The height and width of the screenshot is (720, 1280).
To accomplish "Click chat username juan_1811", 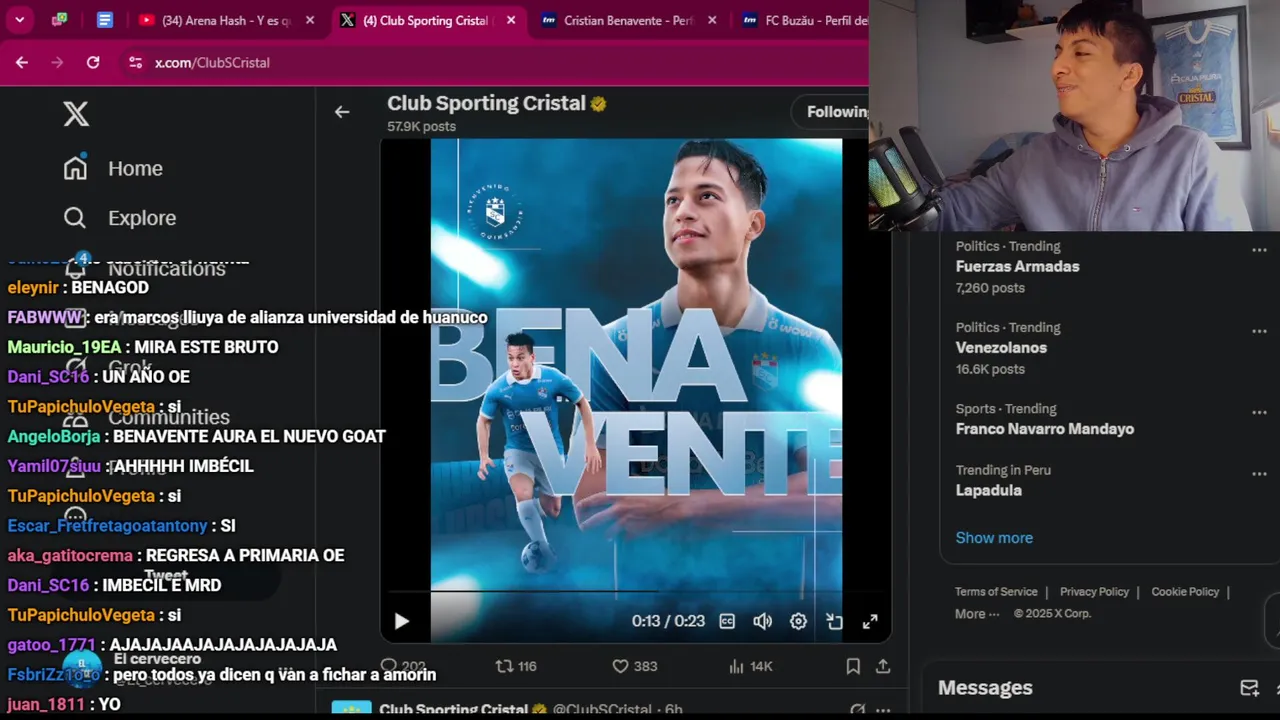I will click(46, 704).
